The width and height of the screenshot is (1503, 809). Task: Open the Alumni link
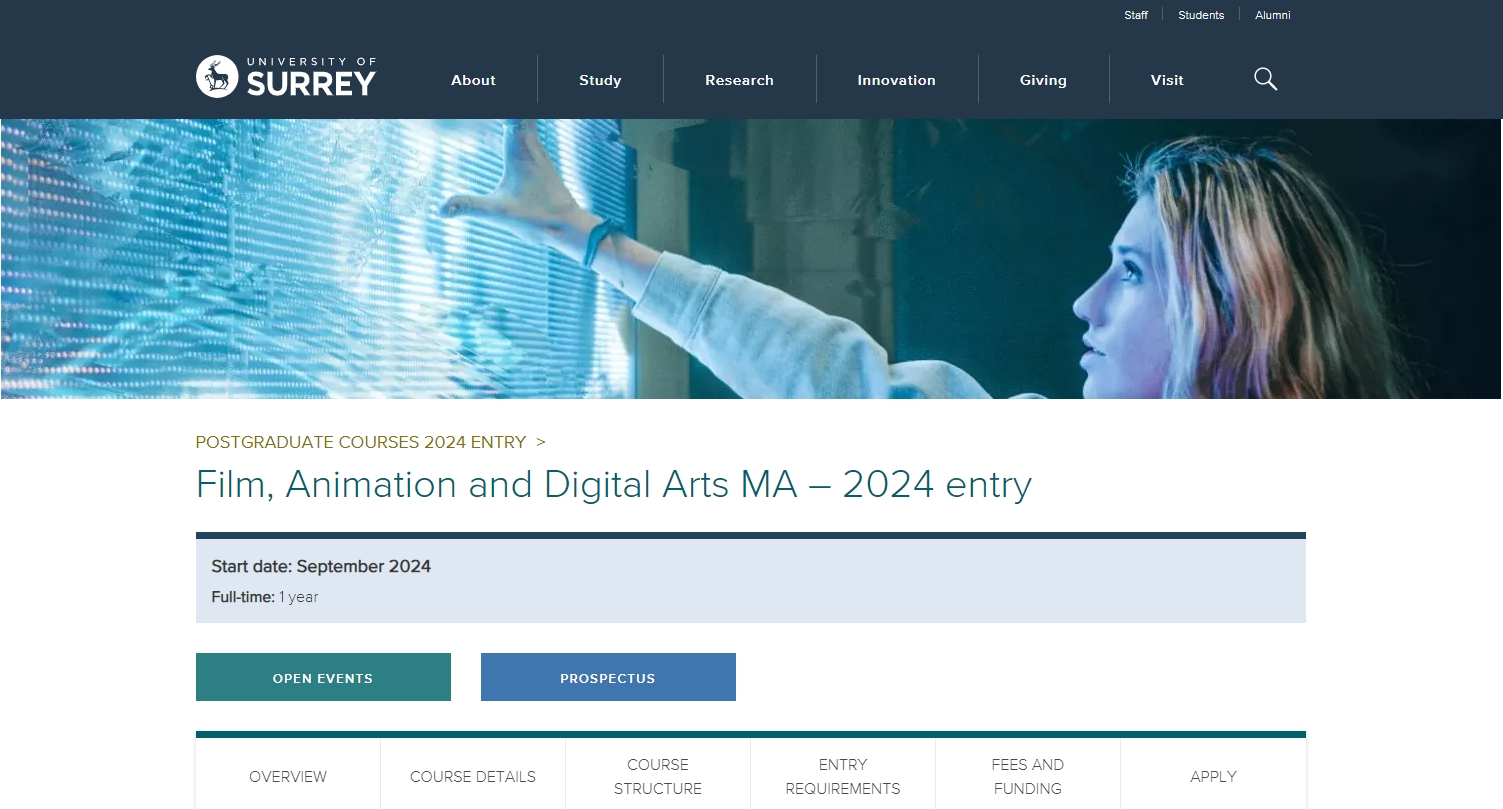[x=1273, y=15]
